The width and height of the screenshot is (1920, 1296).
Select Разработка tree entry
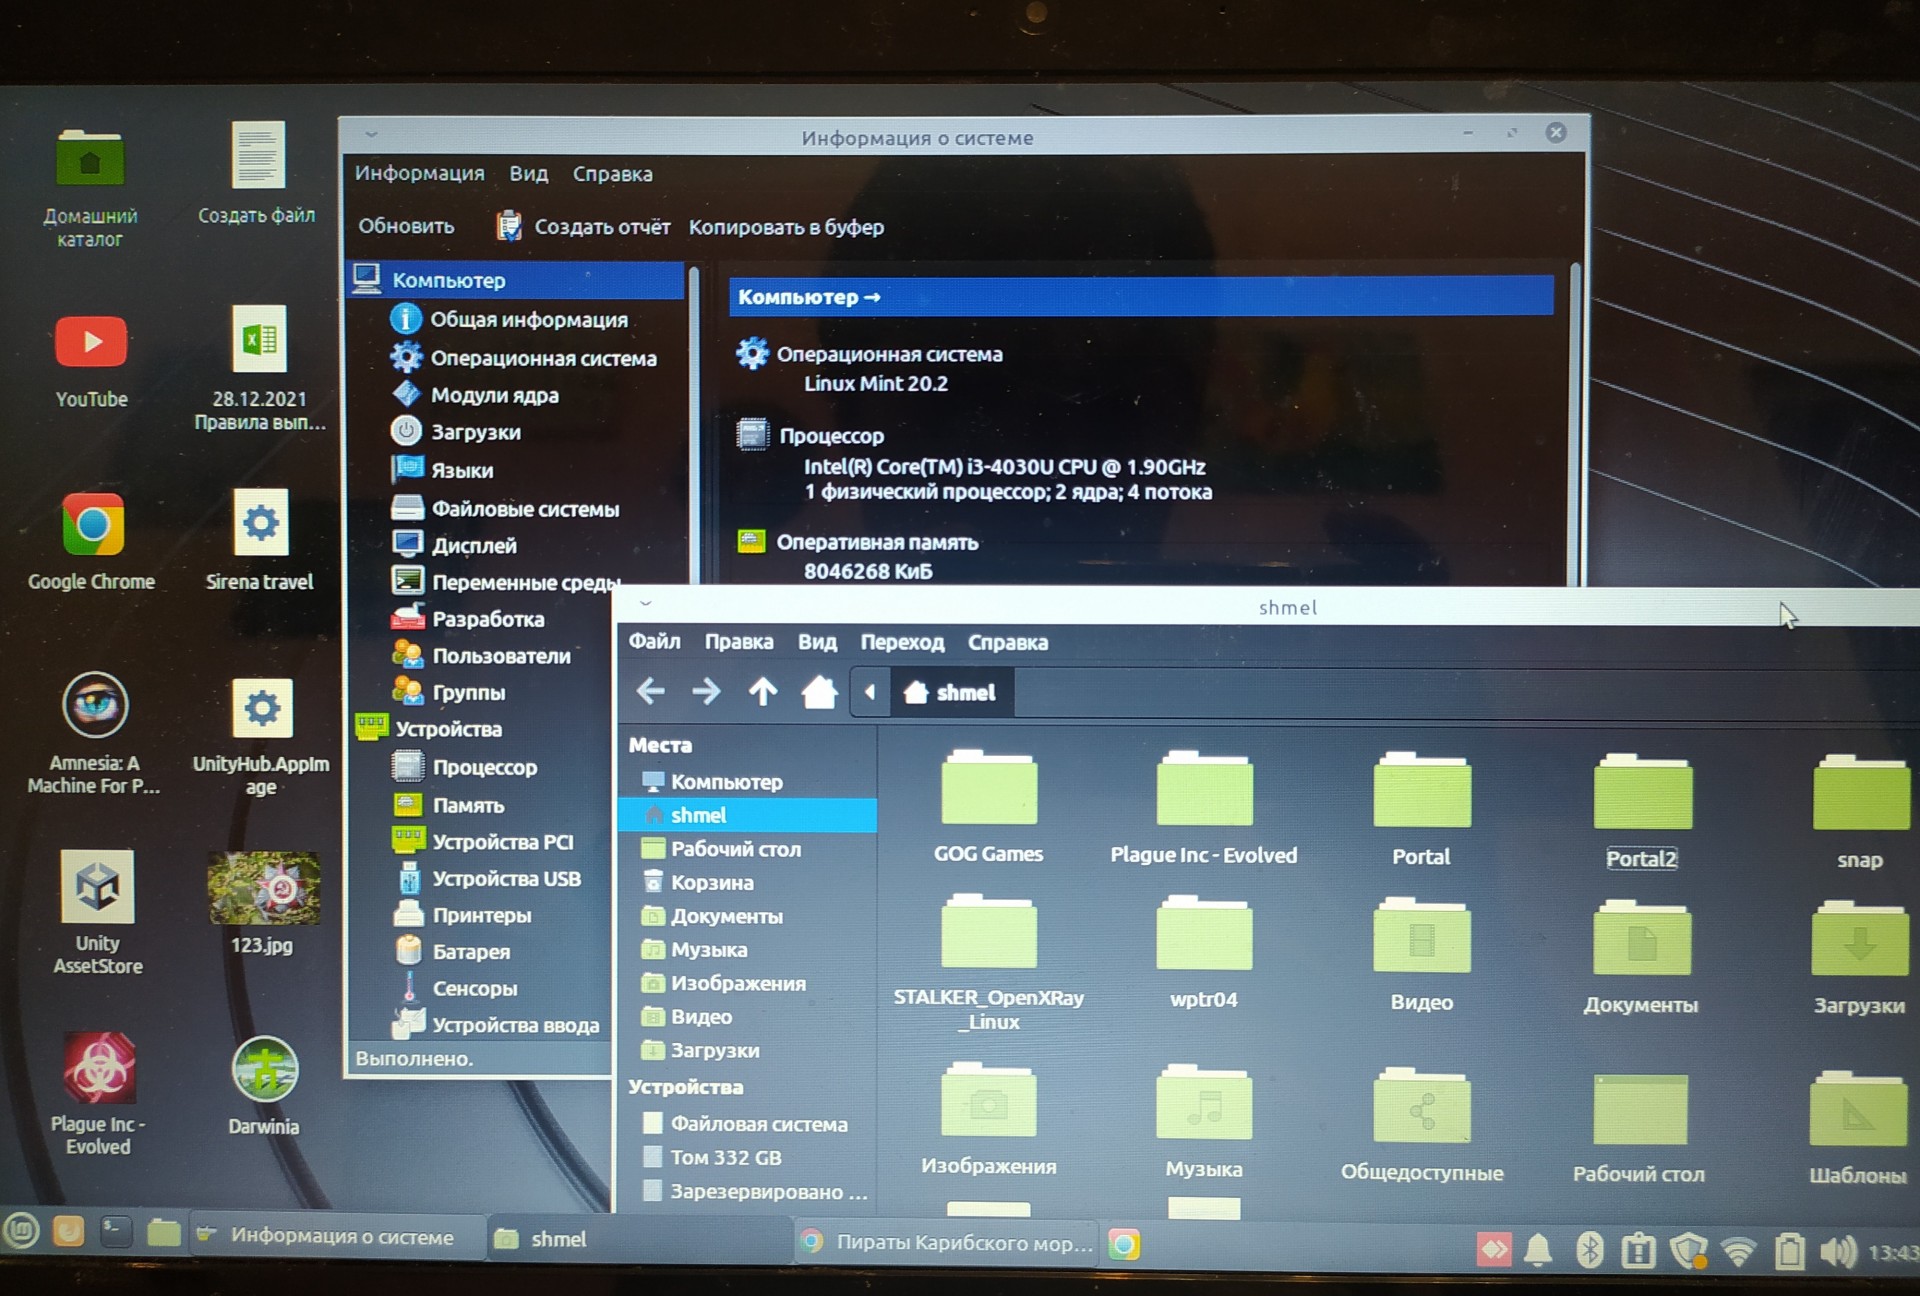coord(469,619)
